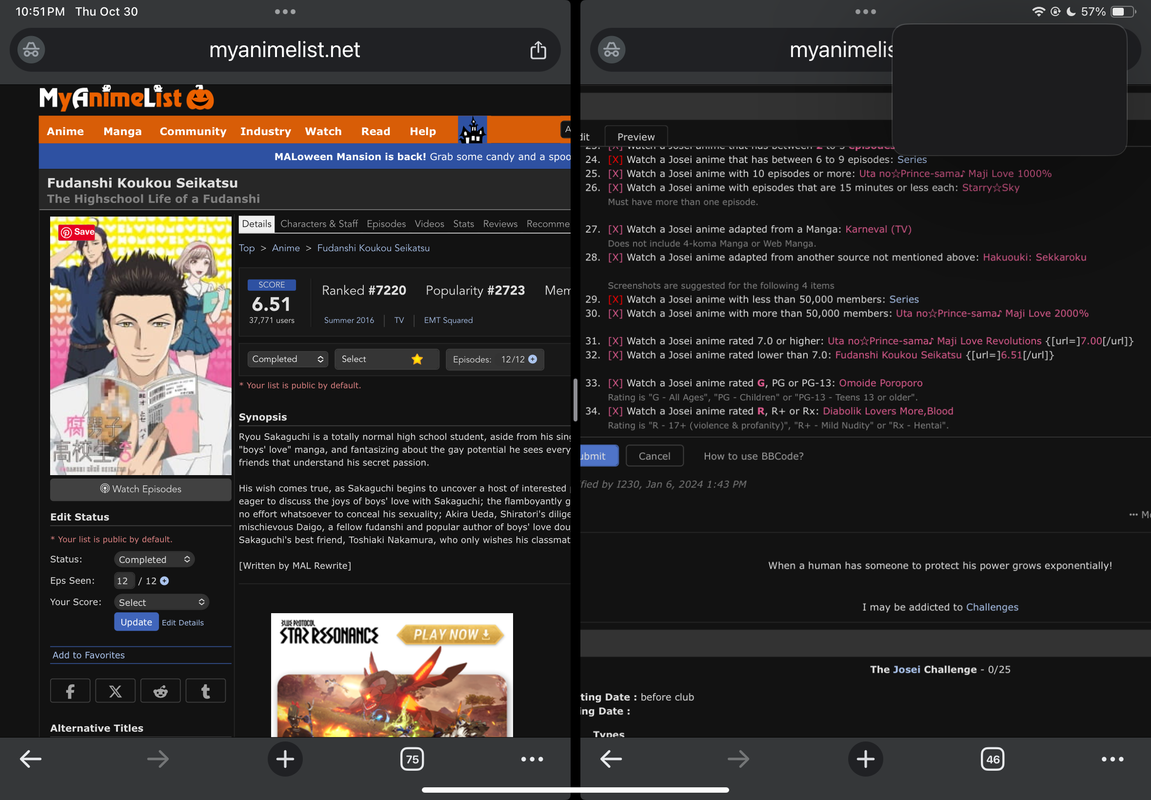Open left window's more options menu
The height and width of the screenshot is (800, 1151).
532,759
